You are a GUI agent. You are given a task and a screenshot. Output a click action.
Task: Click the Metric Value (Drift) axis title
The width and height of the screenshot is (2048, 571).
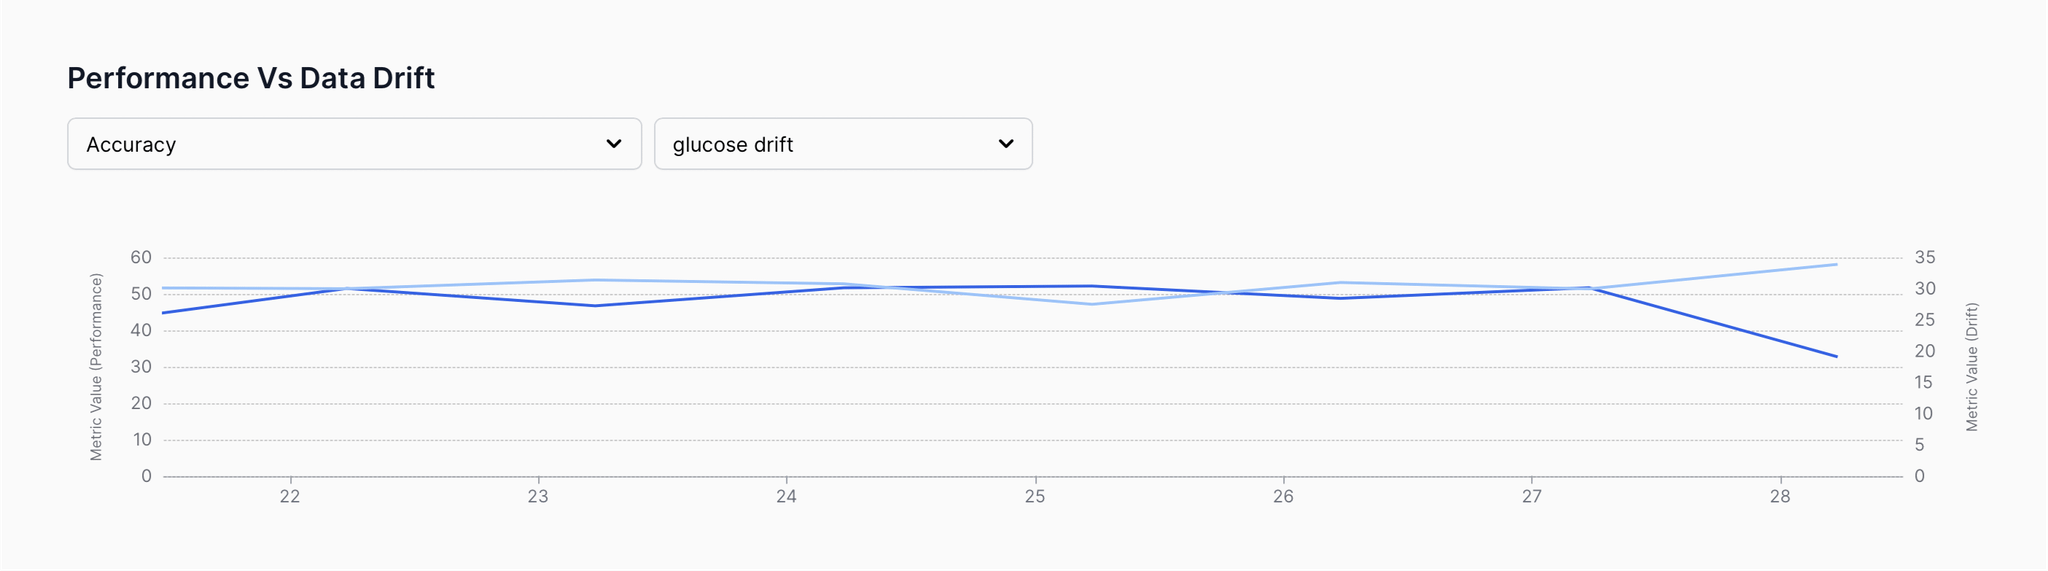[1972, 367]
